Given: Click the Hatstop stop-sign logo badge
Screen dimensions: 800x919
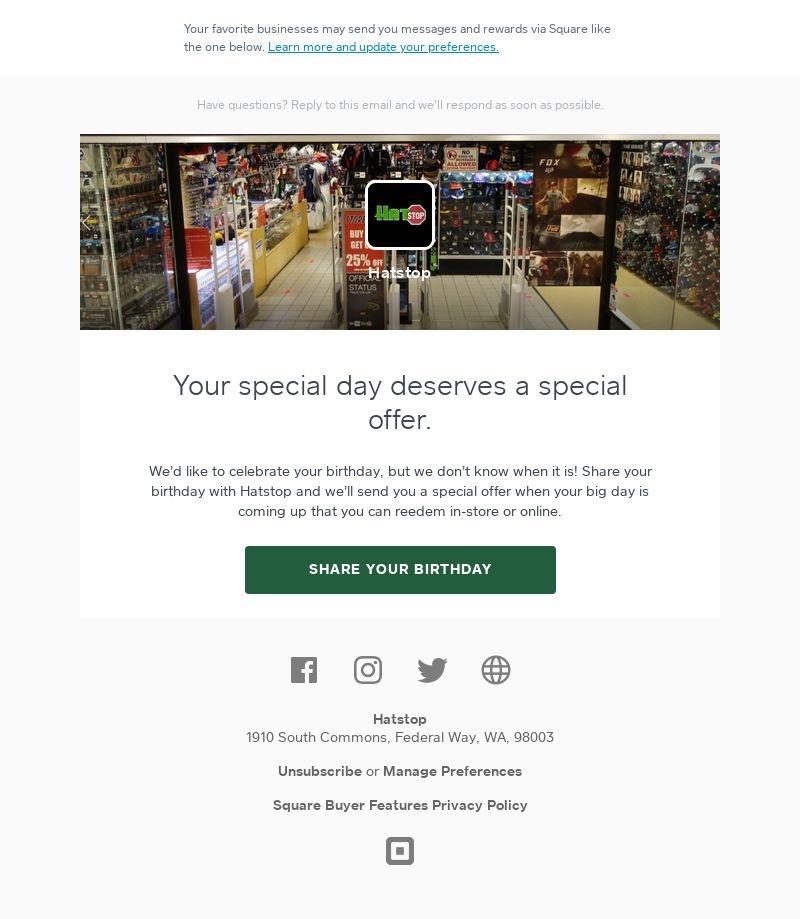Looking at the screenshot, I should coord(400,215).
